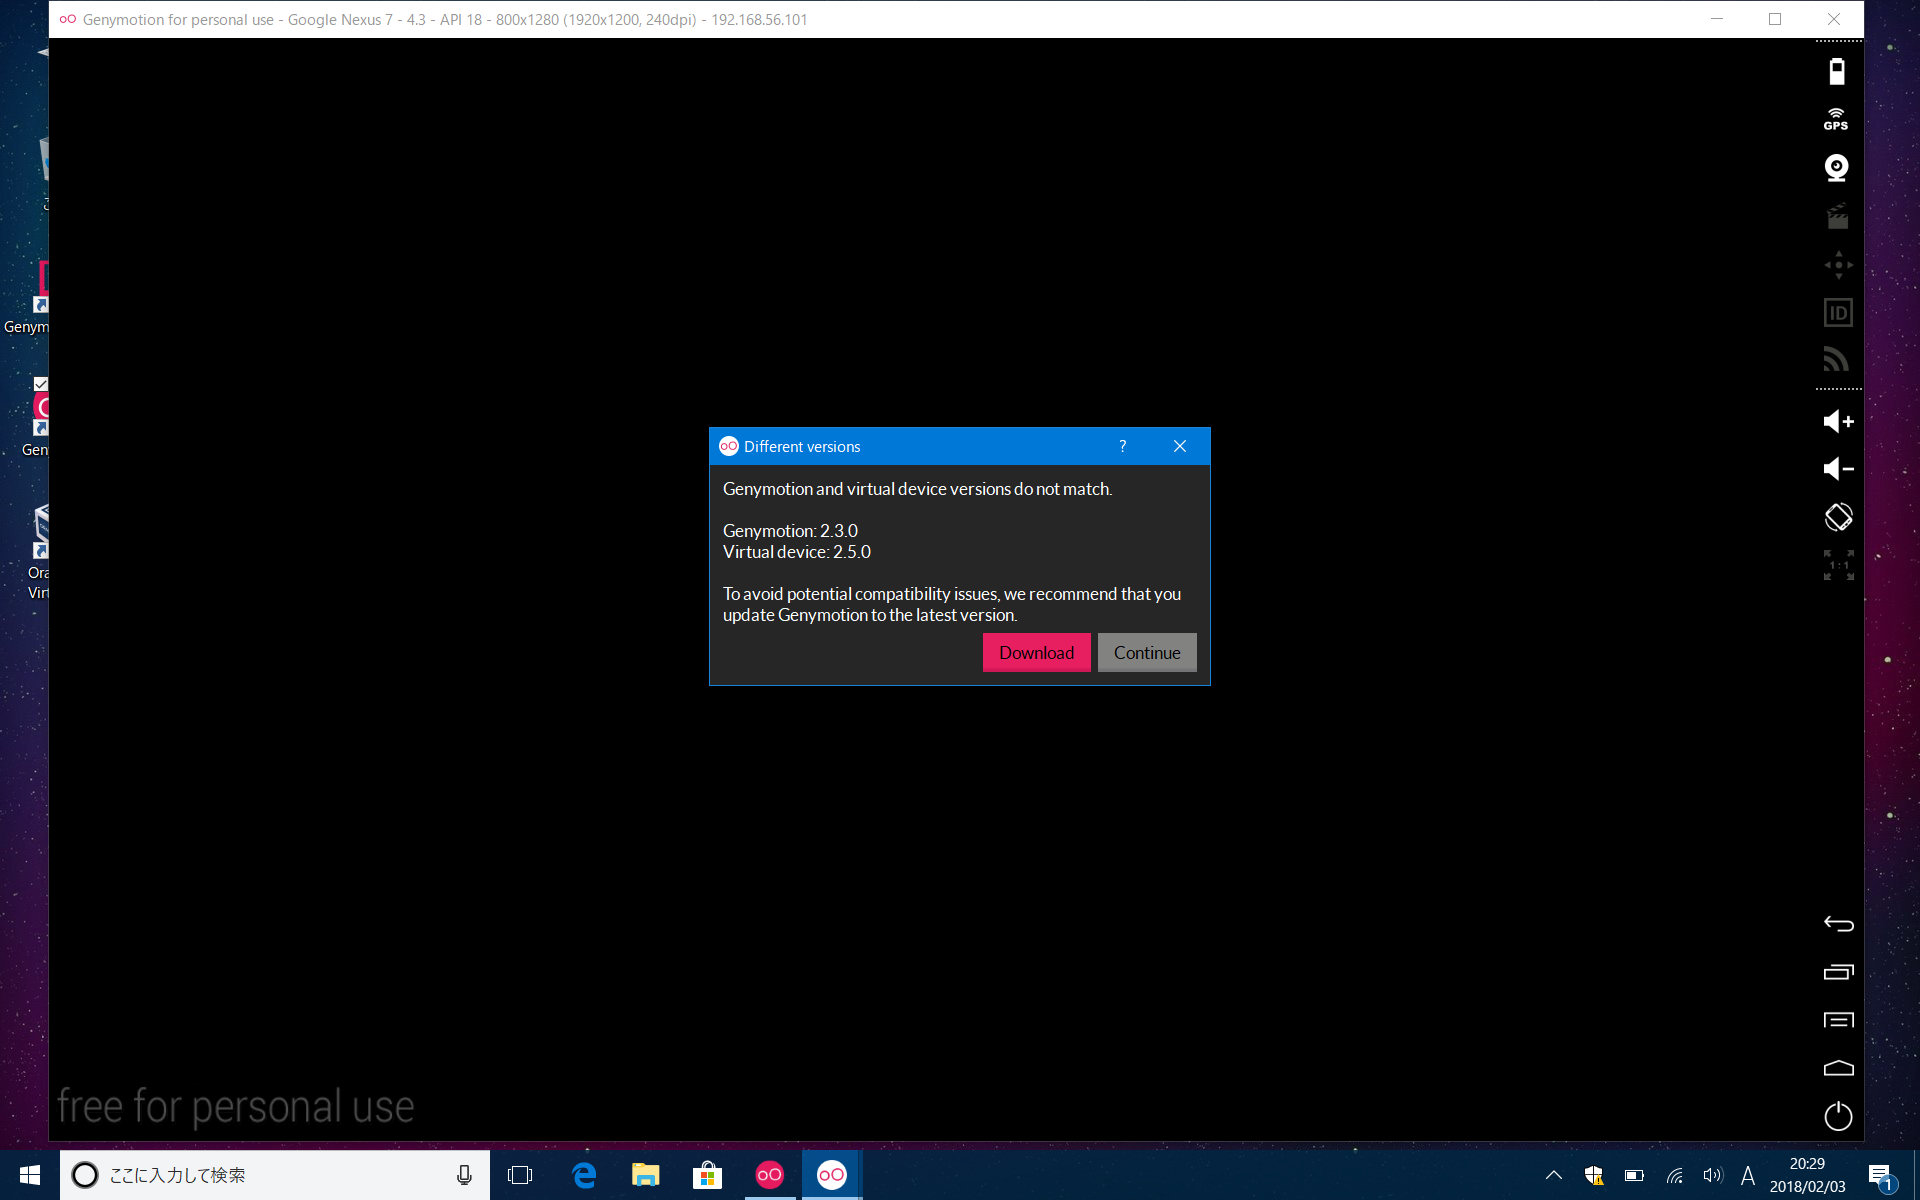Open the GPS widget
Image resolution: width=1920 pixels, height=1200 pixels.
[1837, 119]
